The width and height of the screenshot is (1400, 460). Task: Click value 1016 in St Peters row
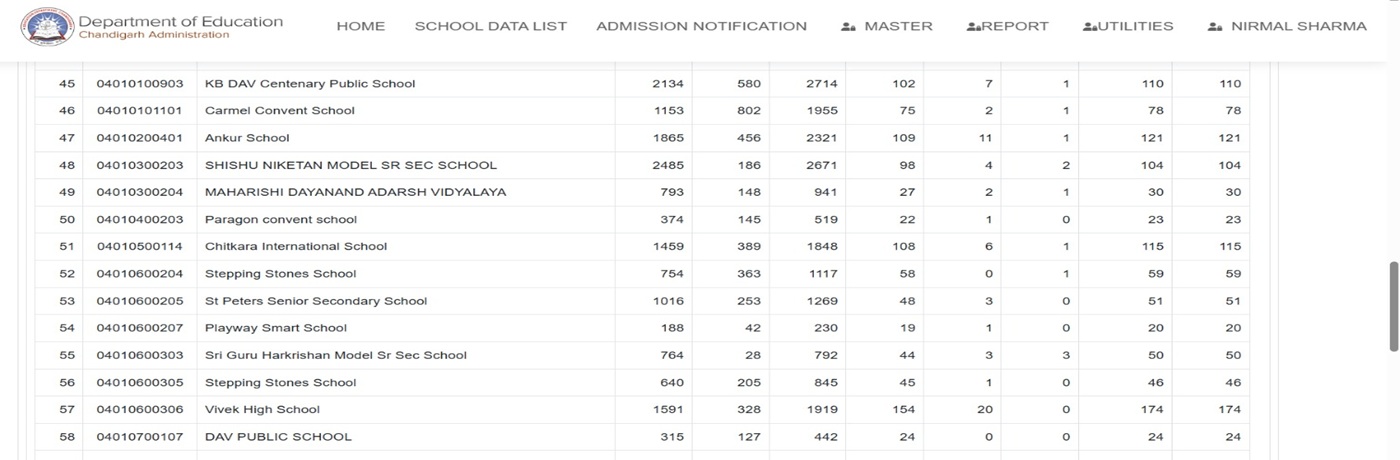pyautogui.click(x=668, y=301)
